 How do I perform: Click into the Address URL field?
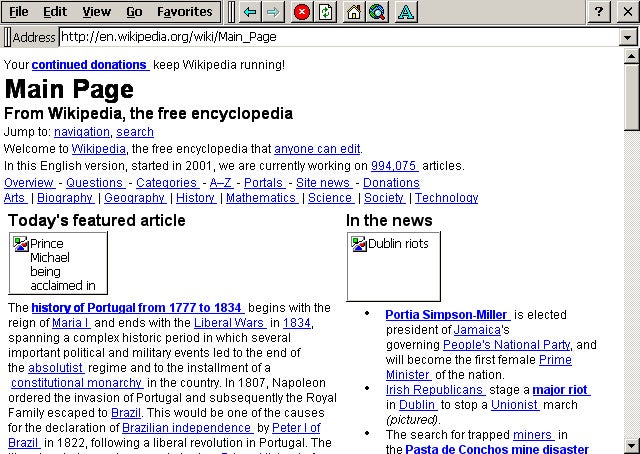pos(339,37)
